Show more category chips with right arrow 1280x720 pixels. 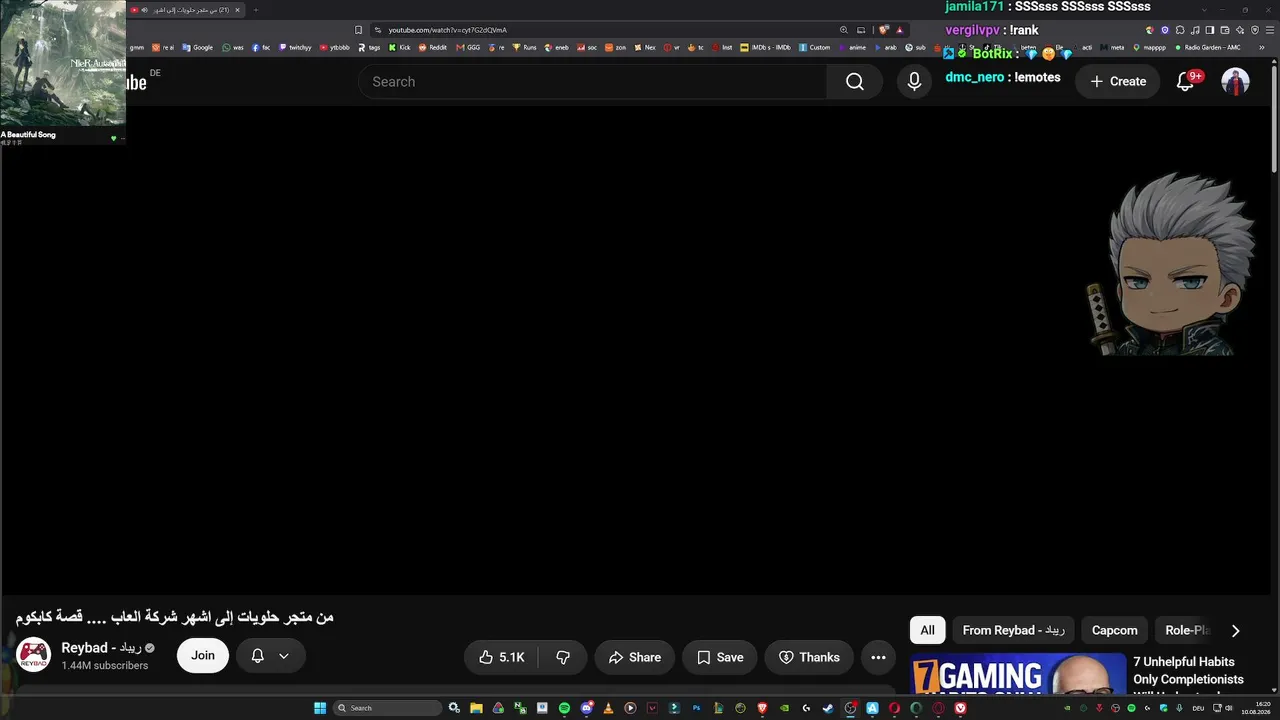tap(1235, 631)
